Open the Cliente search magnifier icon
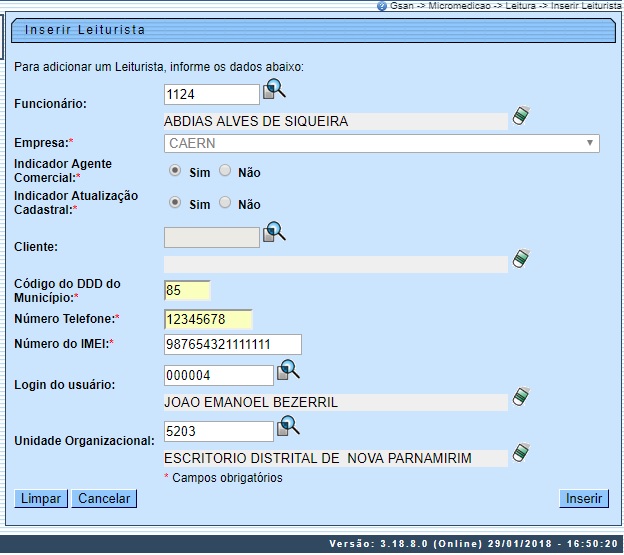Screen dimensions: 624x555 click(274, 232)
